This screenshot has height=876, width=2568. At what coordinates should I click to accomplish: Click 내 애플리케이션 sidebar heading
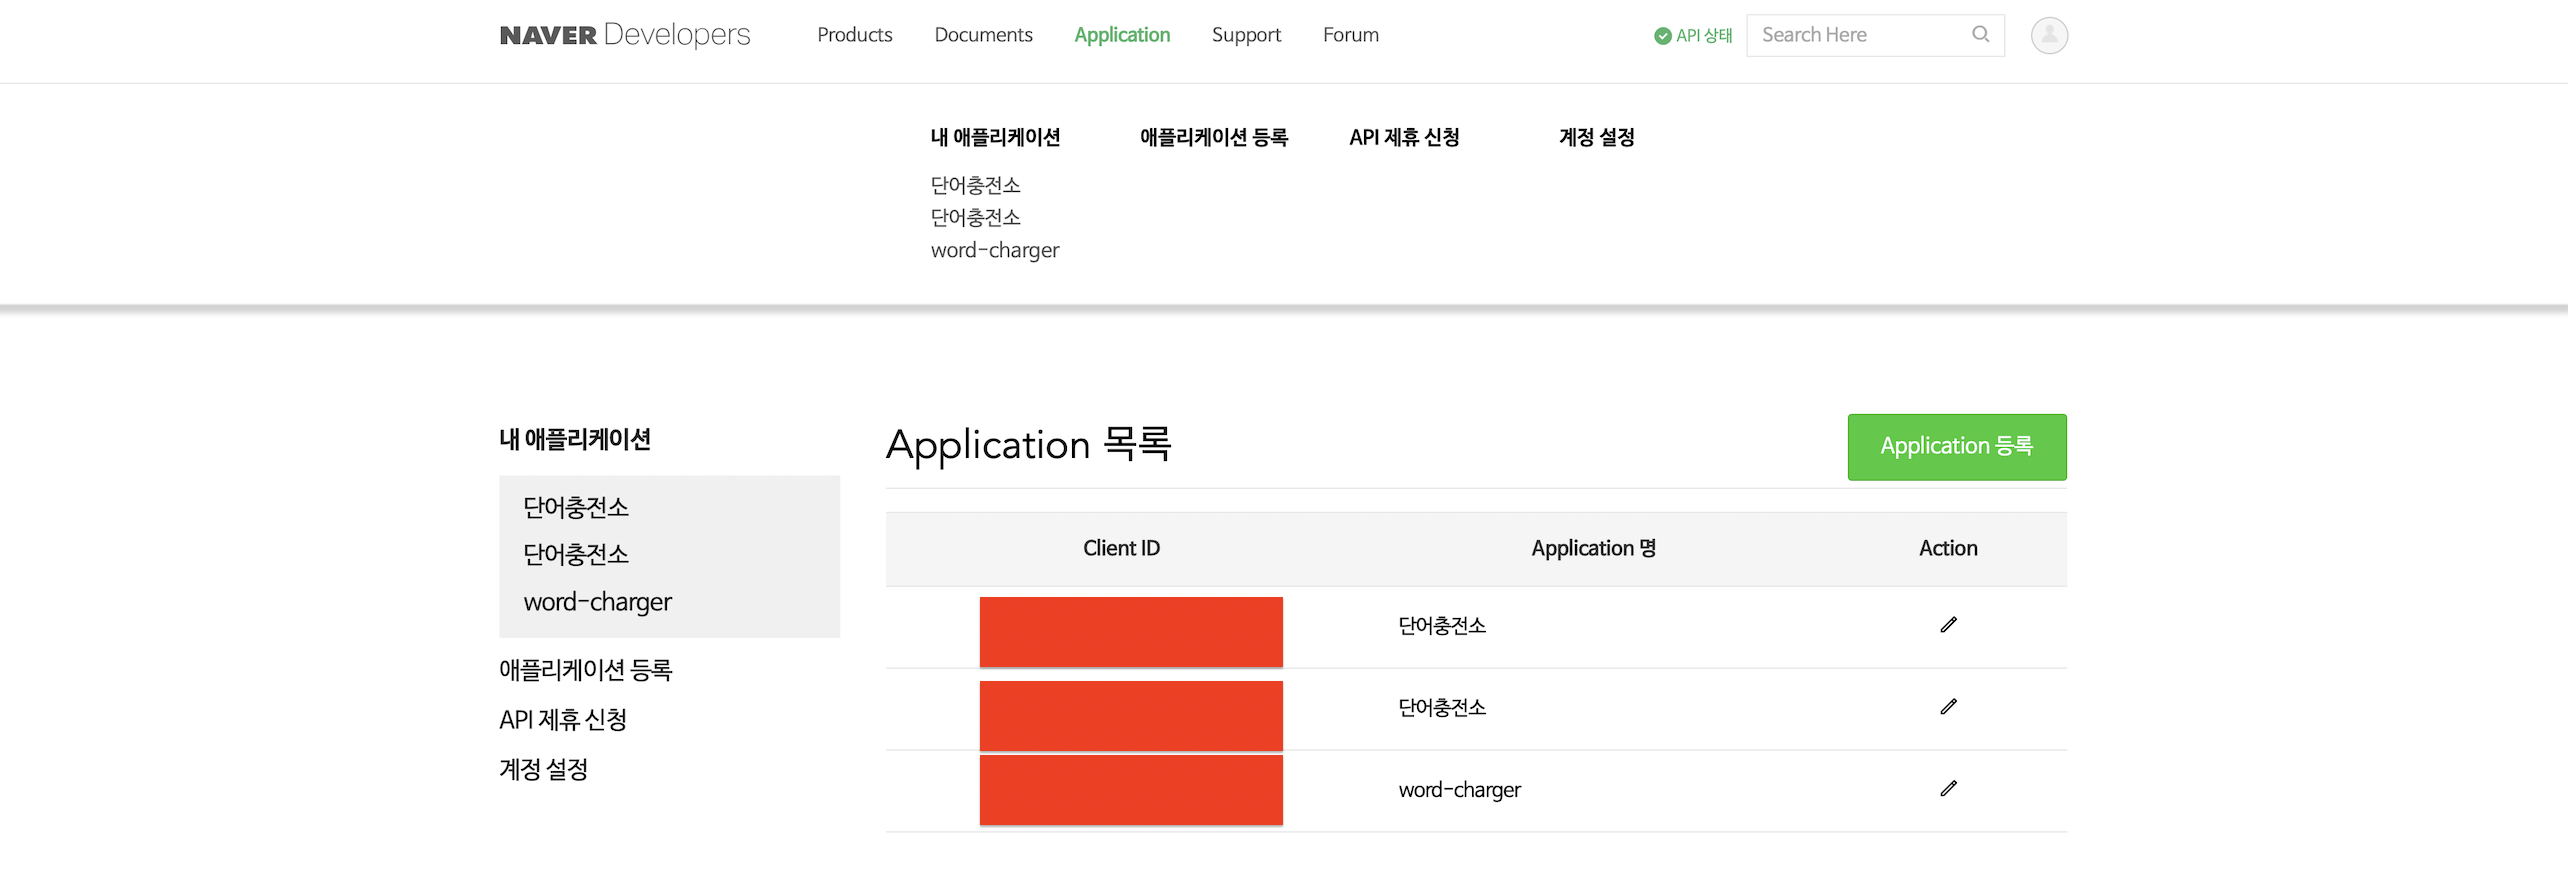click(575, 439)
